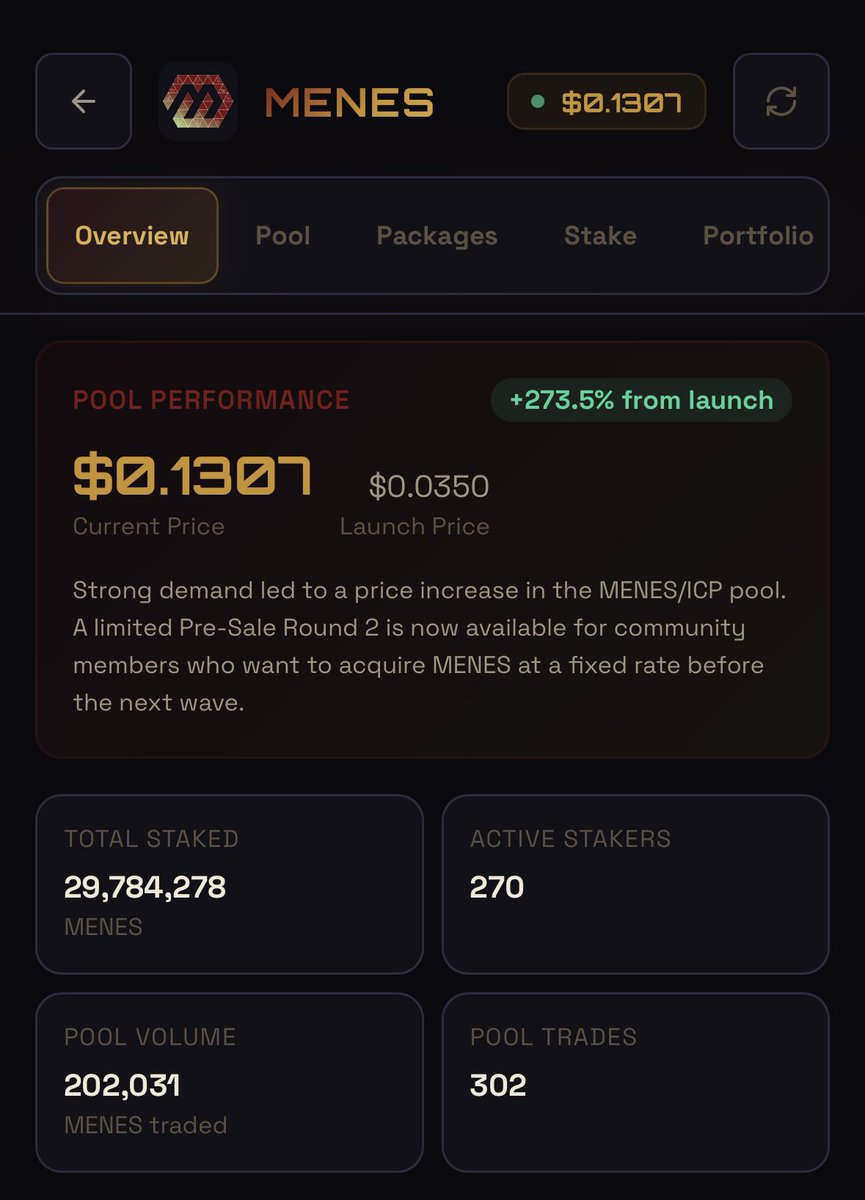Click the +273.5% from launch badge
865x1200 pixels.
[641, 400]
